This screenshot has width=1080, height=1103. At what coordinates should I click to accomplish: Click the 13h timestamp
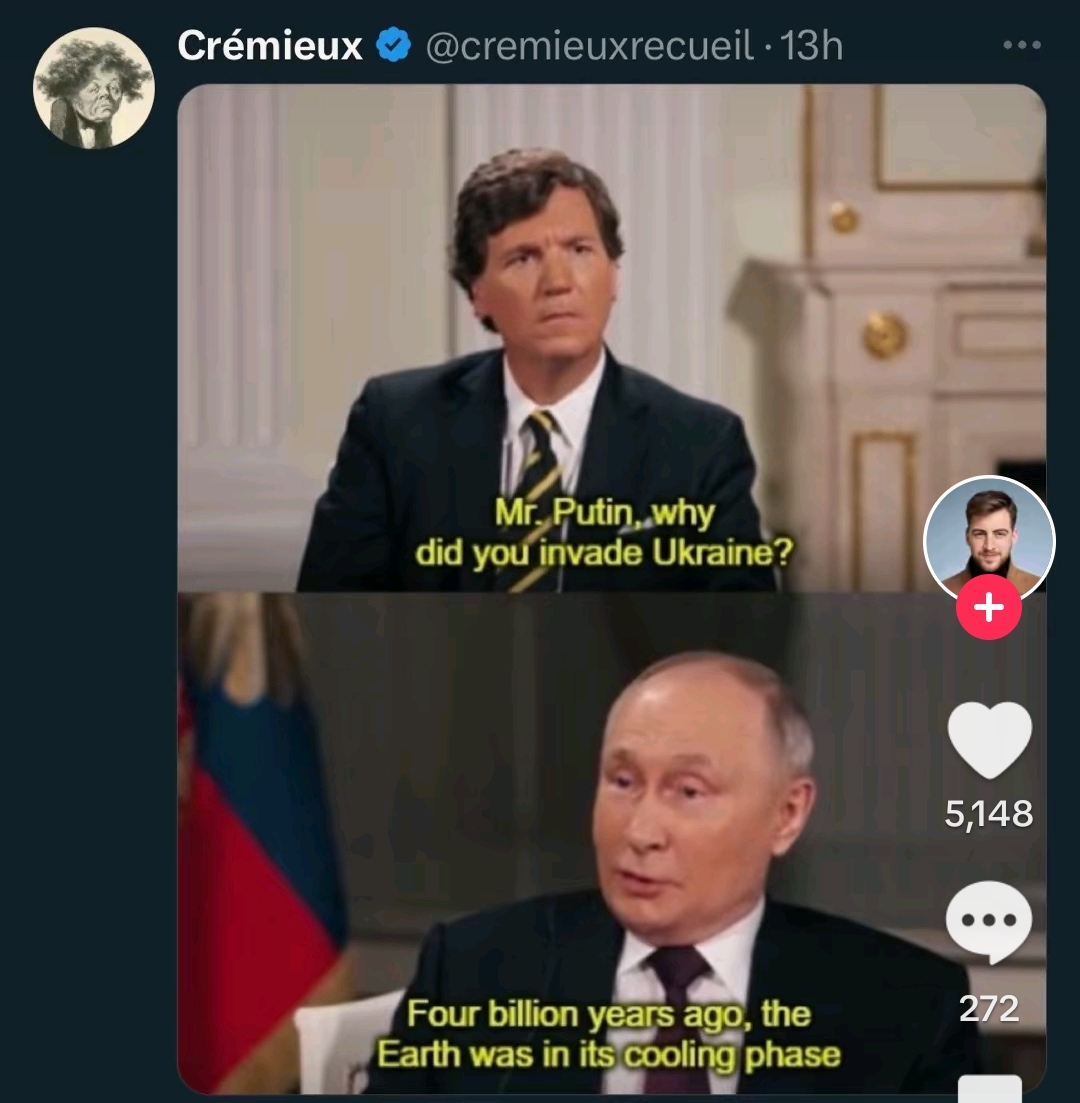[811, 46]
